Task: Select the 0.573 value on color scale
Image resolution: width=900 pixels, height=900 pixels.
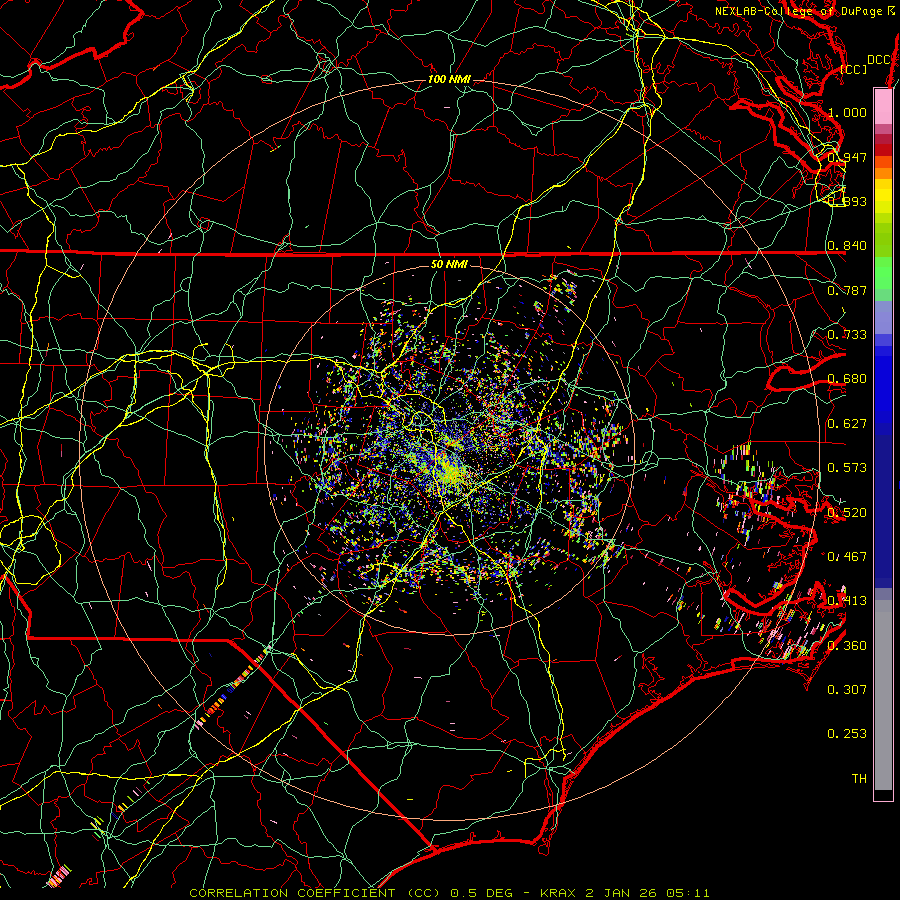Action: tap(847, 467)
